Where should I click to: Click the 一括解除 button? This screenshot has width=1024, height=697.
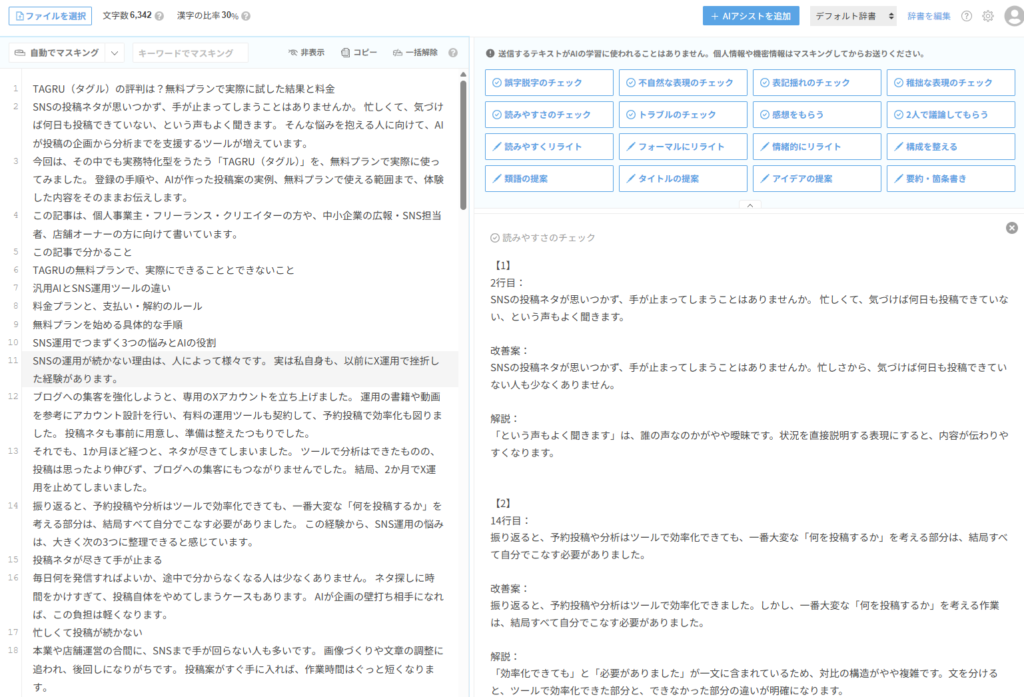pyautogui.click(x=415, y=52)
